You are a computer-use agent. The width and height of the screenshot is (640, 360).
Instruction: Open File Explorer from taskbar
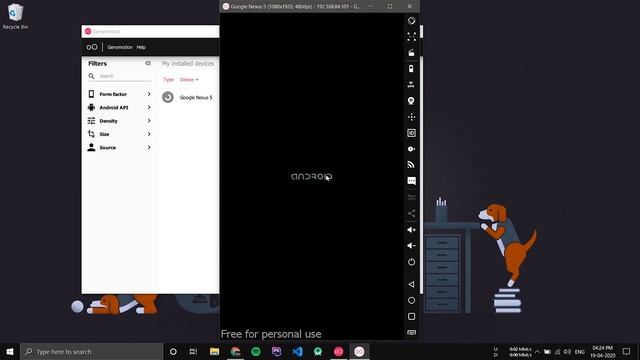tap(214, 351)
